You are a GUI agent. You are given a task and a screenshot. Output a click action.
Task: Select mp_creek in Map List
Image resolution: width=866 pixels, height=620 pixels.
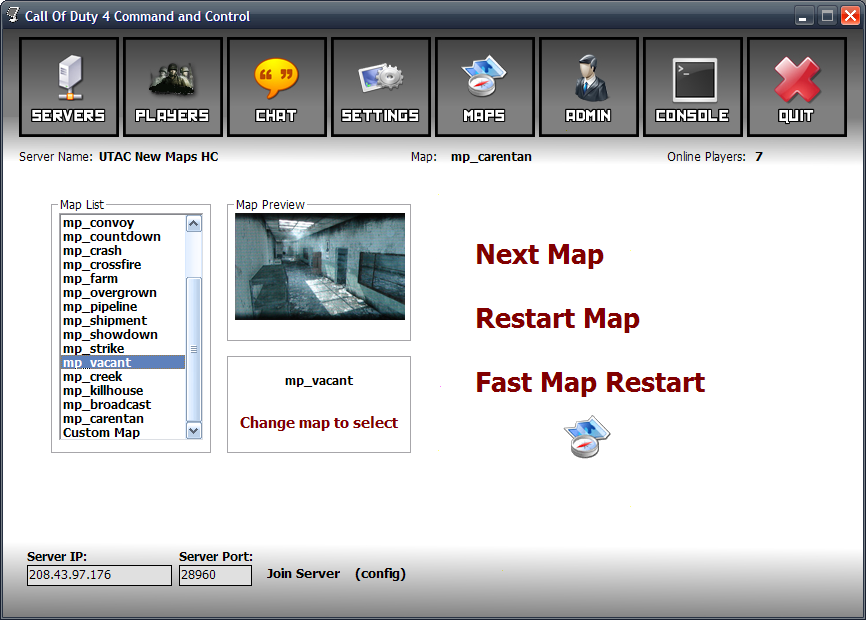123,377
